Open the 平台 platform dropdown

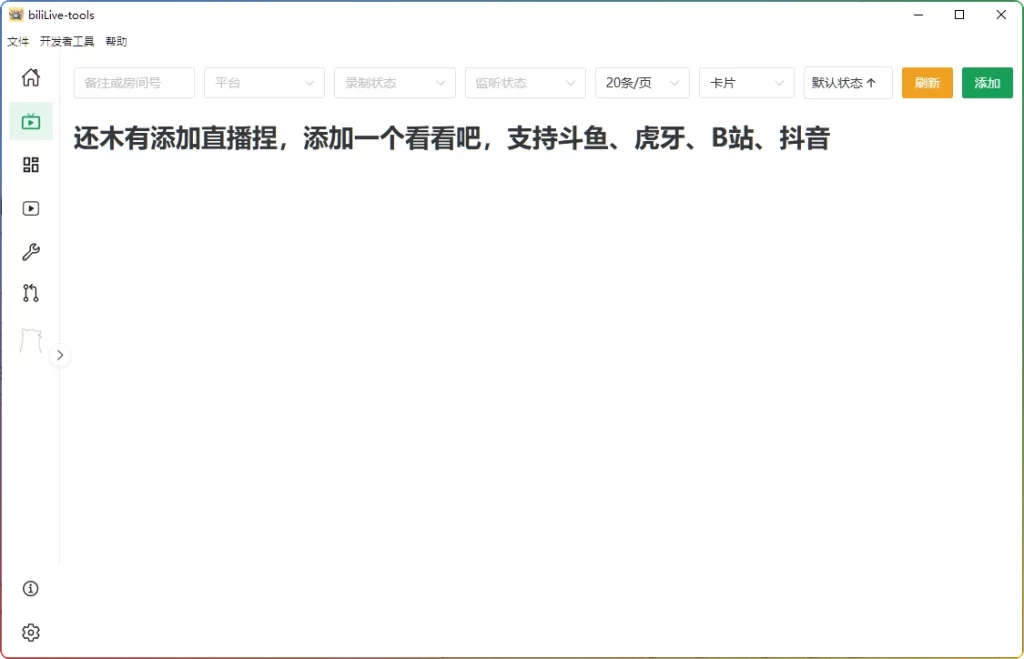point(264,83)
